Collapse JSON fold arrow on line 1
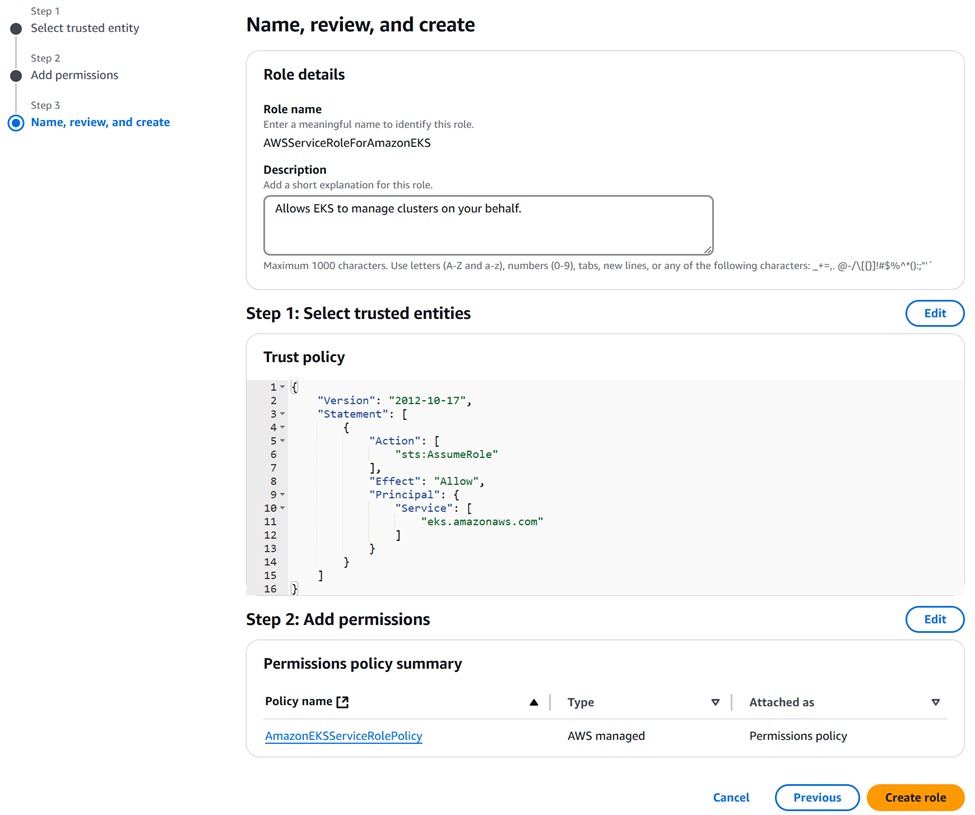Screen dimensions: 975x815 click(282, 387)
